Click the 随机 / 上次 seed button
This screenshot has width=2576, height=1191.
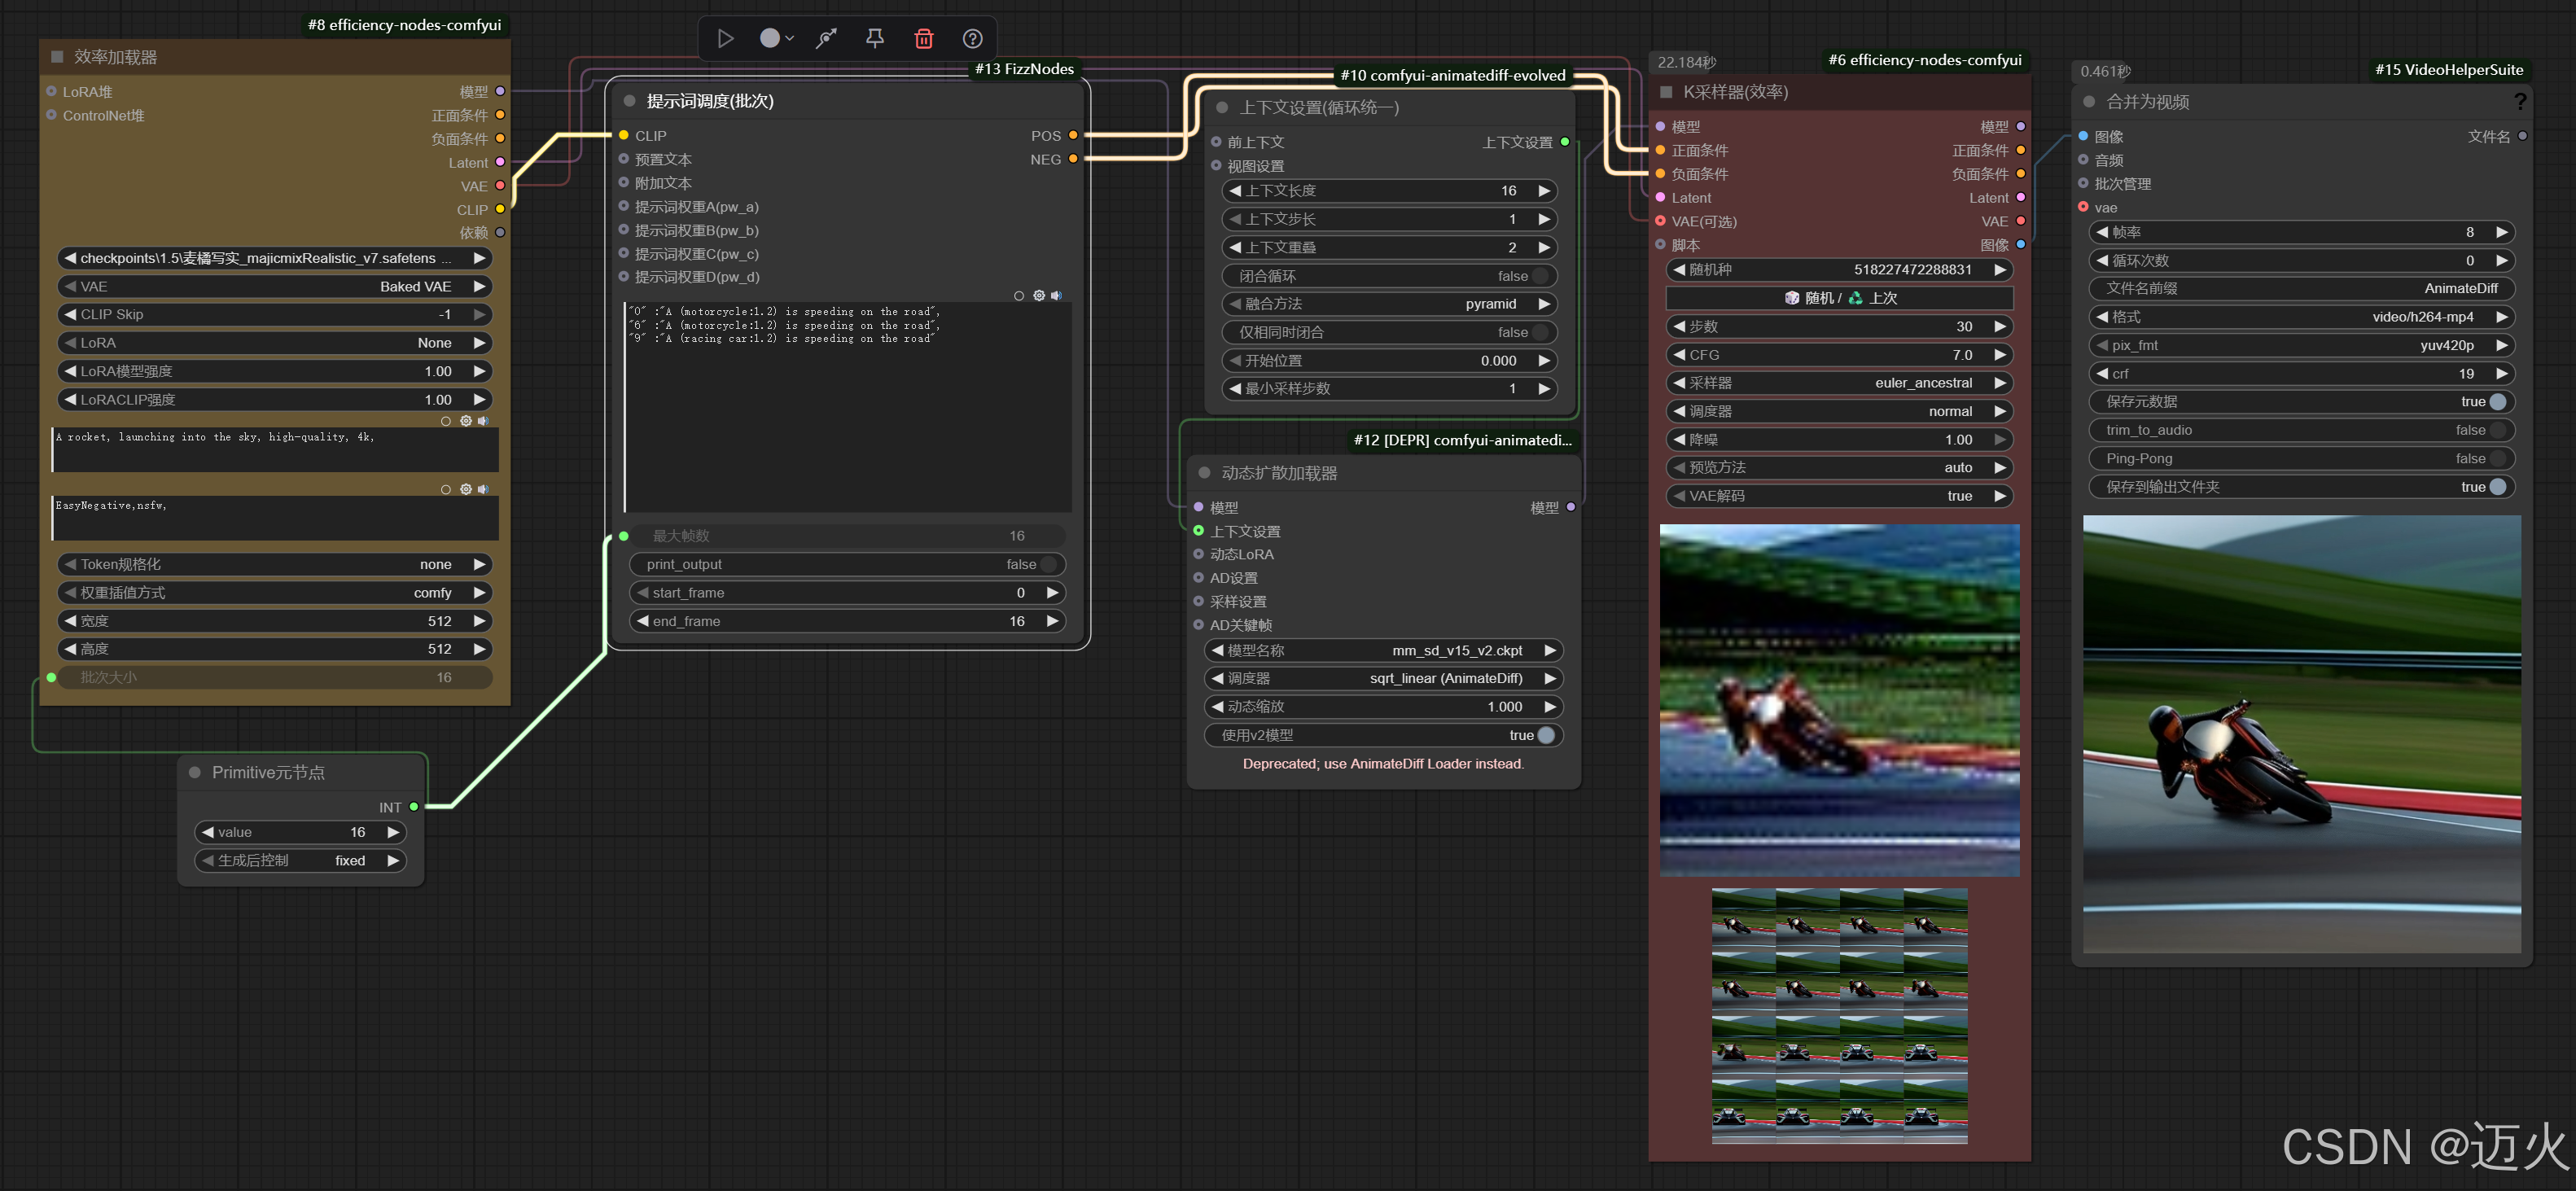[1840, 298]
